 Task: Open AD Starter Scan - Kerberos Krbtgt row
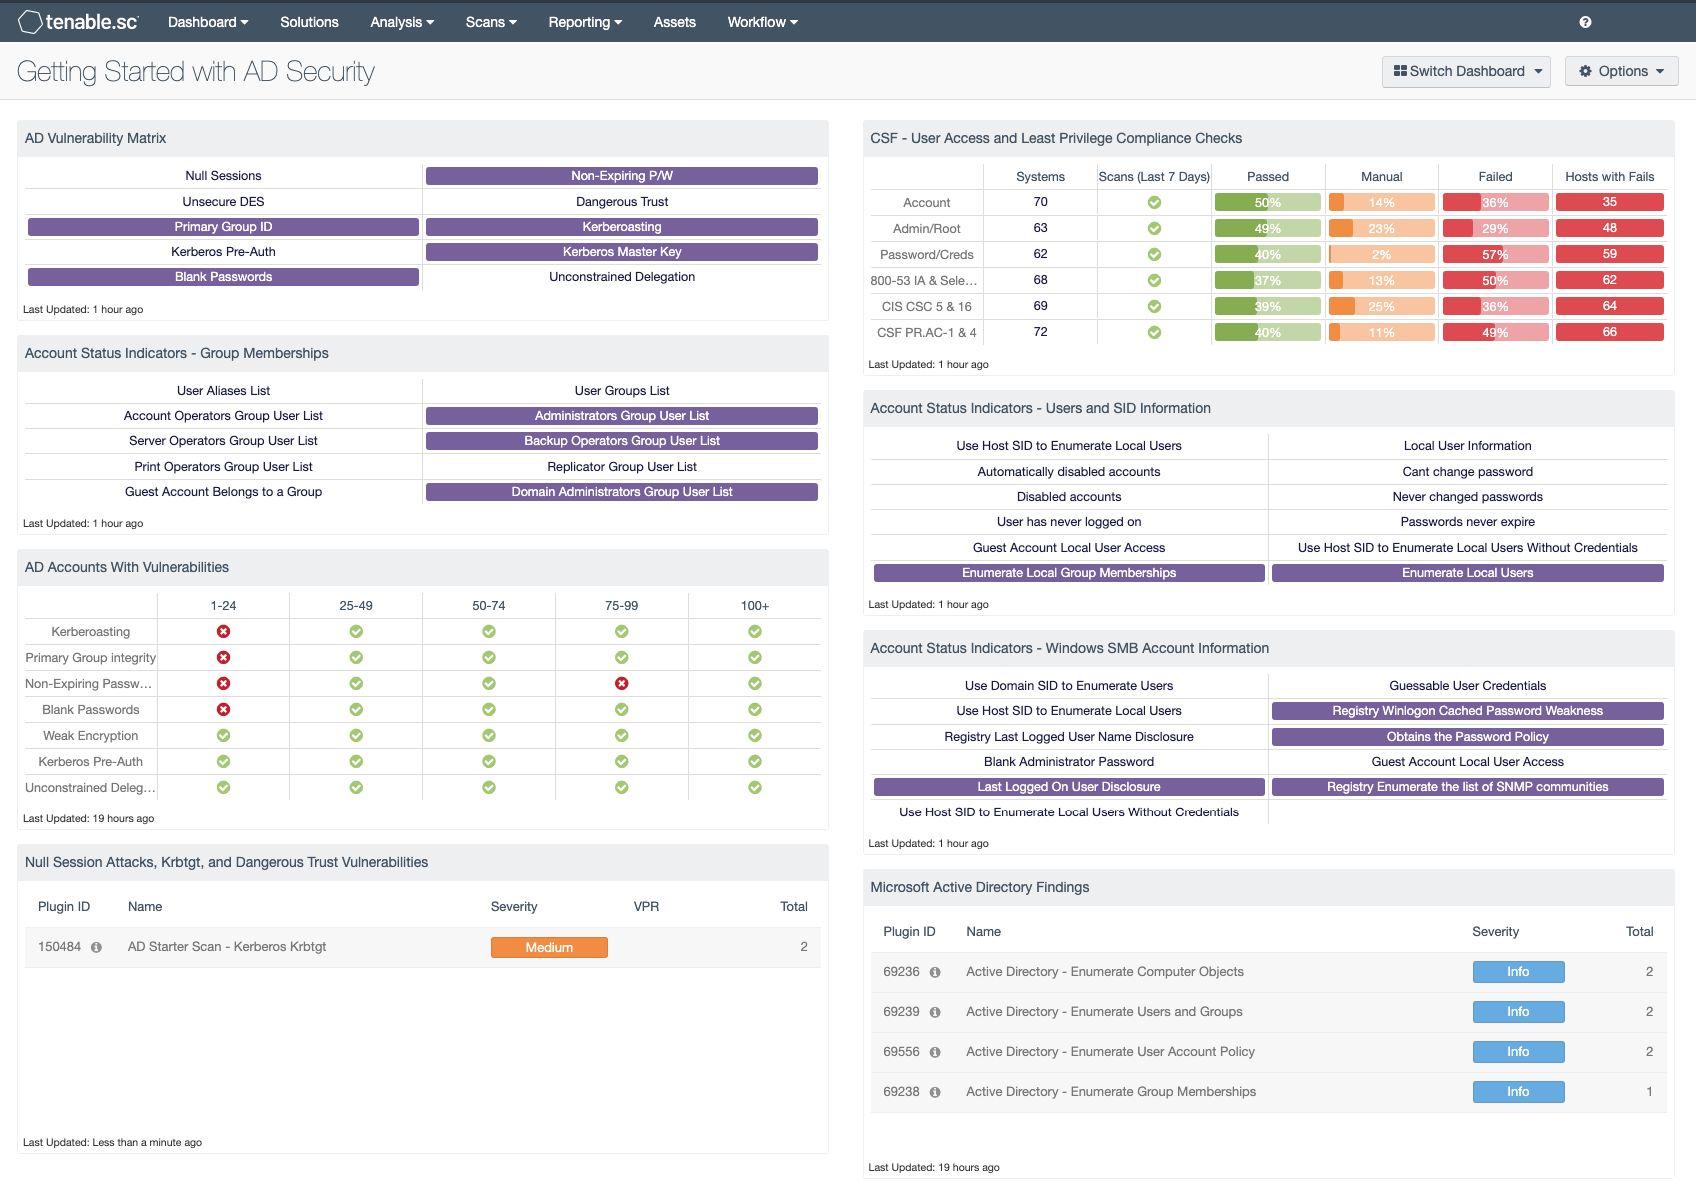422,947
